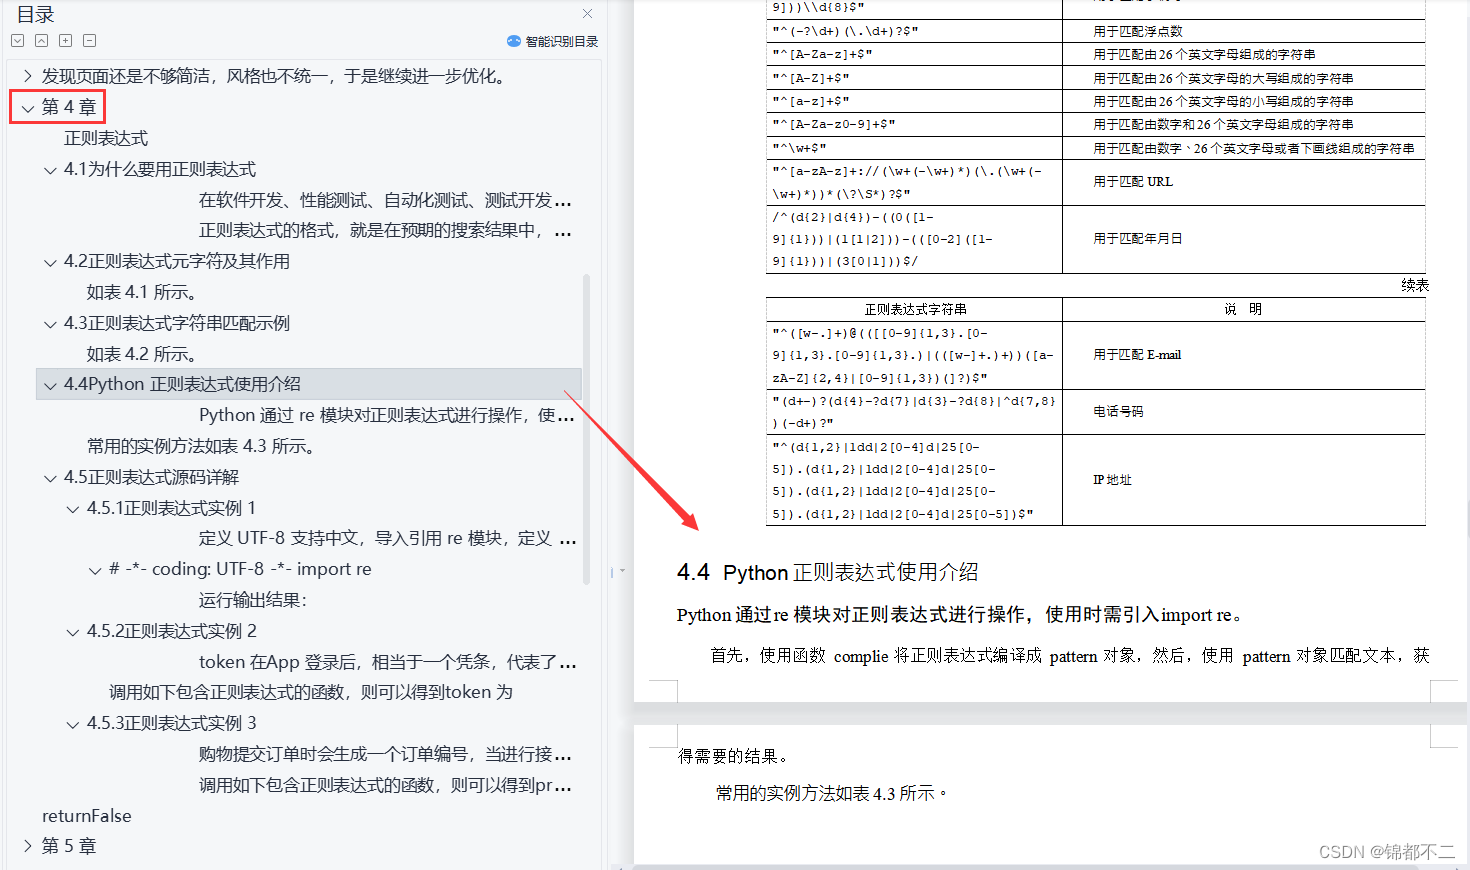Click the up-arrow icon in the TOC toolbar

tap(41, 40)
